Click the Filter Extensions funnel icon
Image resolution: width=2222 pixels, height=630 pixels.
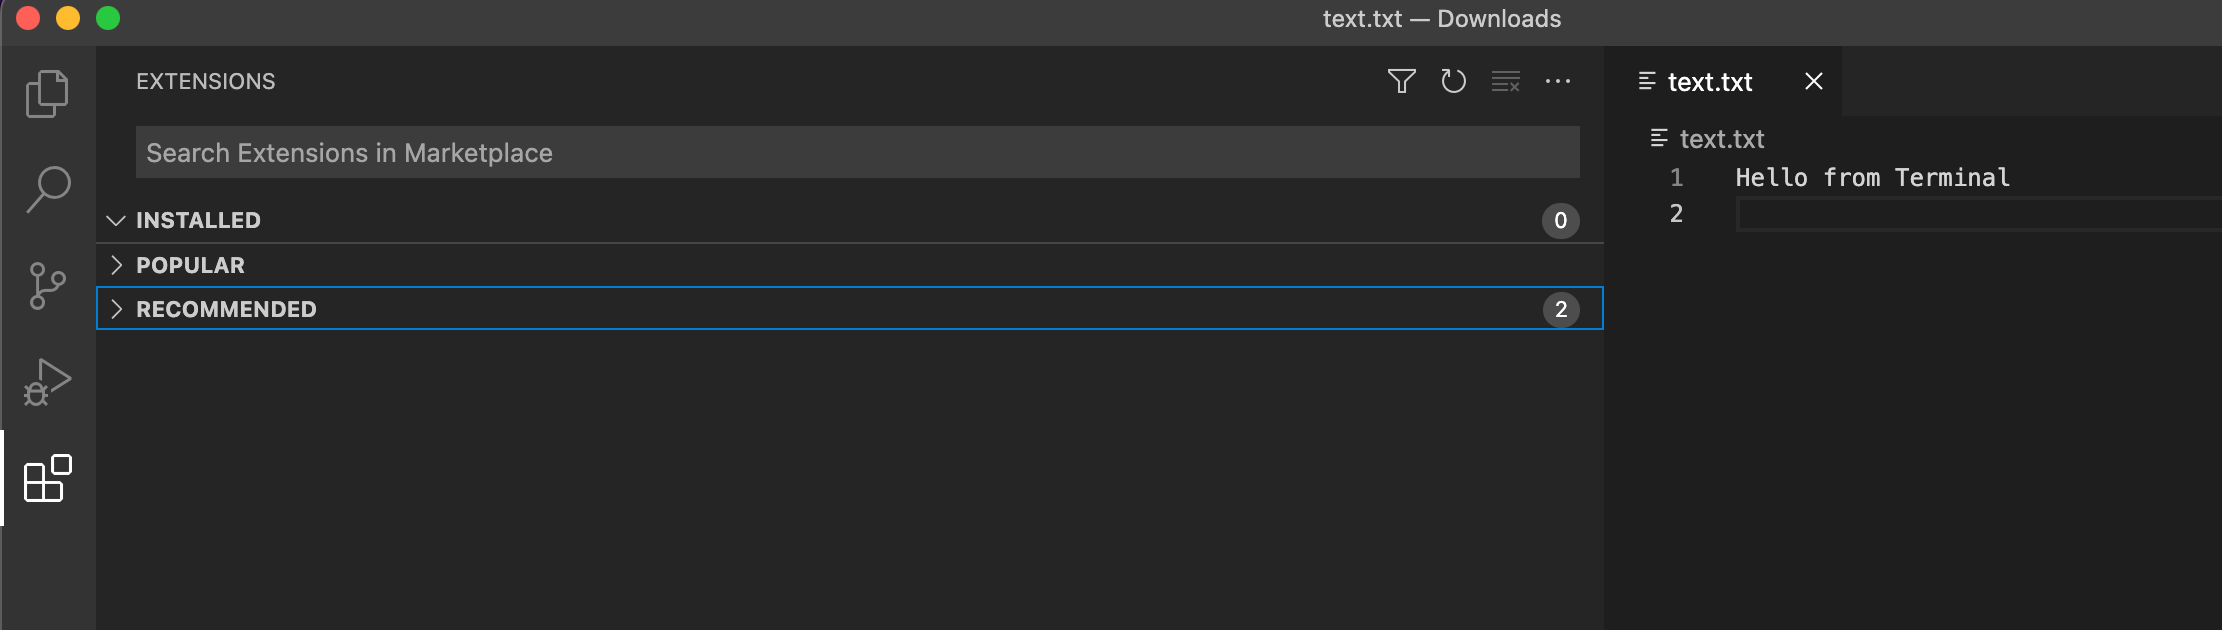point(1401,81)
